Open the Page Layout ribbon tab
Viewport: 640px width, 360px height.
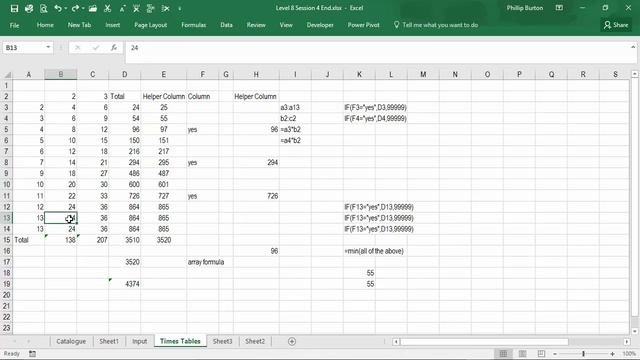pos(151,25)
